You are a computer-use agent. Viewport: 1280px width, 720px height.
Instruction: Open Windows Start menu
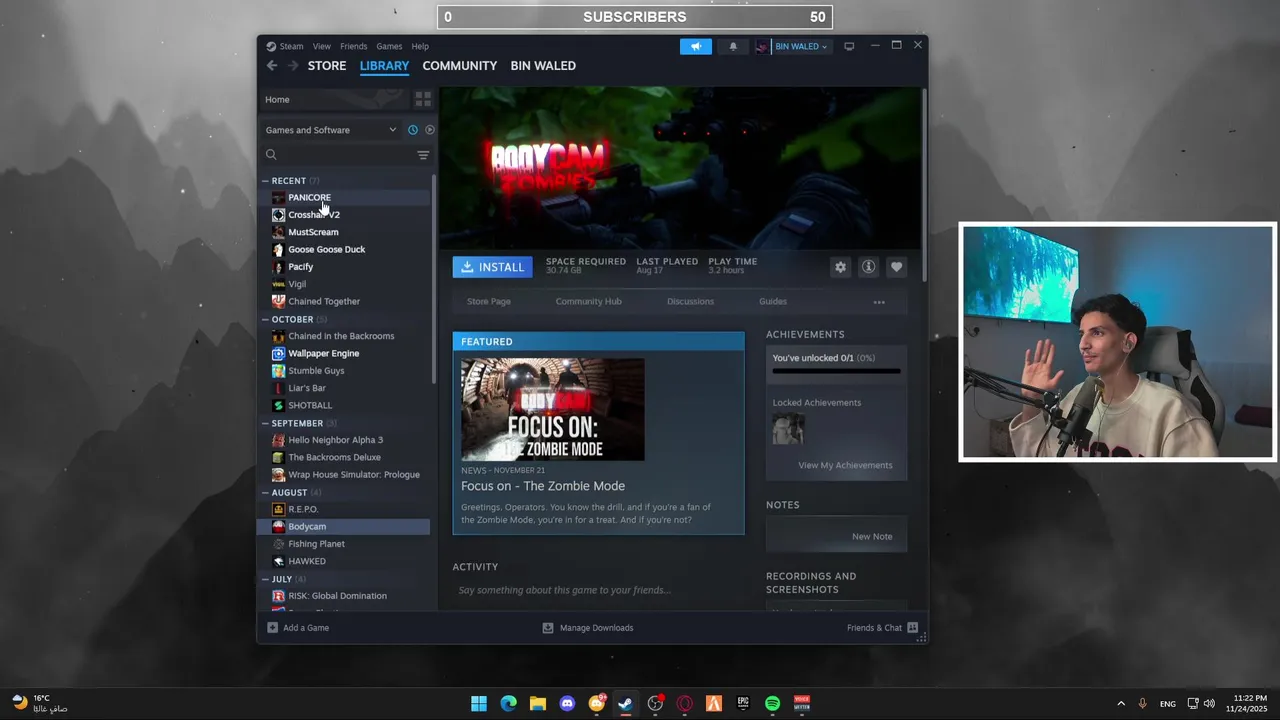tap(479, 704)
